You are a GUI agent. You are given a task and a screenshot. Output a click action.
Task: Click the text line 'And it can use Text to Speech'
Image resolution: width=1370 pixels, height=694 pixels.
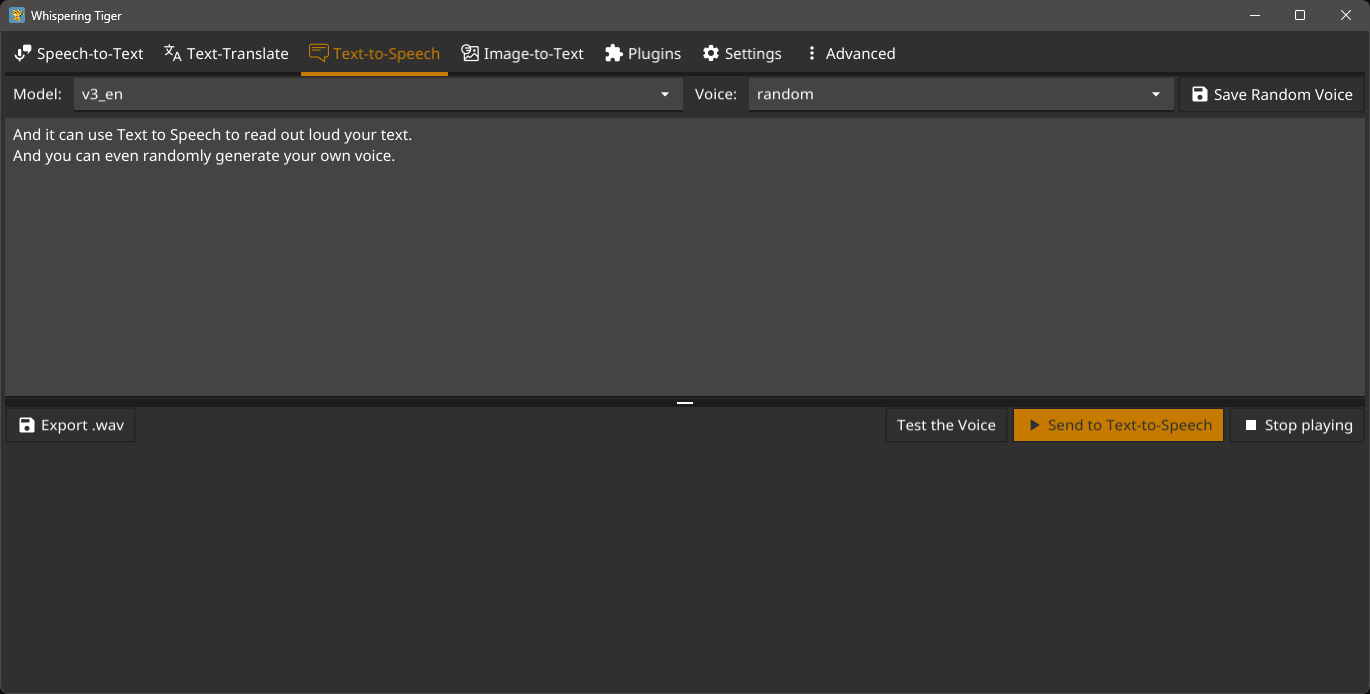212,134
